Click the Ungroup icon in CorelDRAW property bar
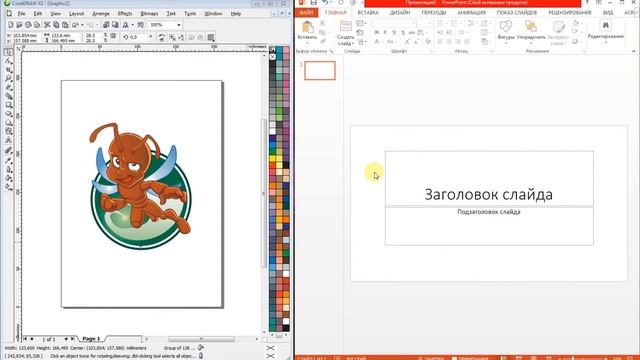 (173, 38)
